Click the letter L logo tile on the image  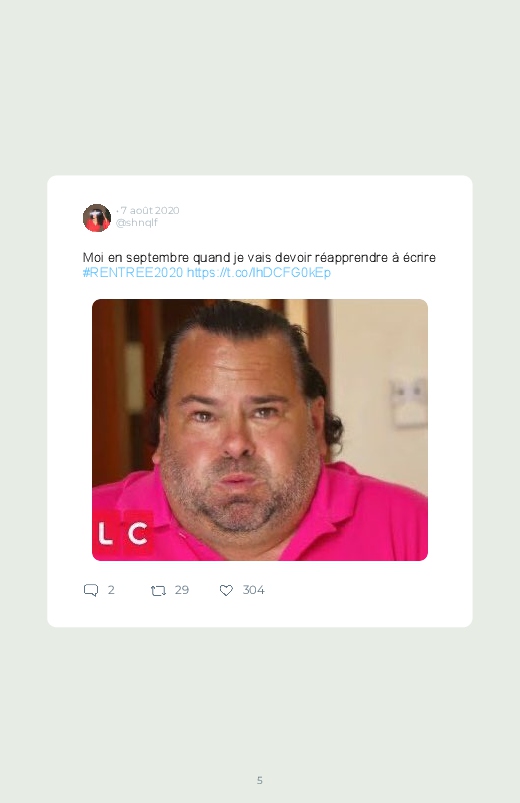click(x=106, y=534)
